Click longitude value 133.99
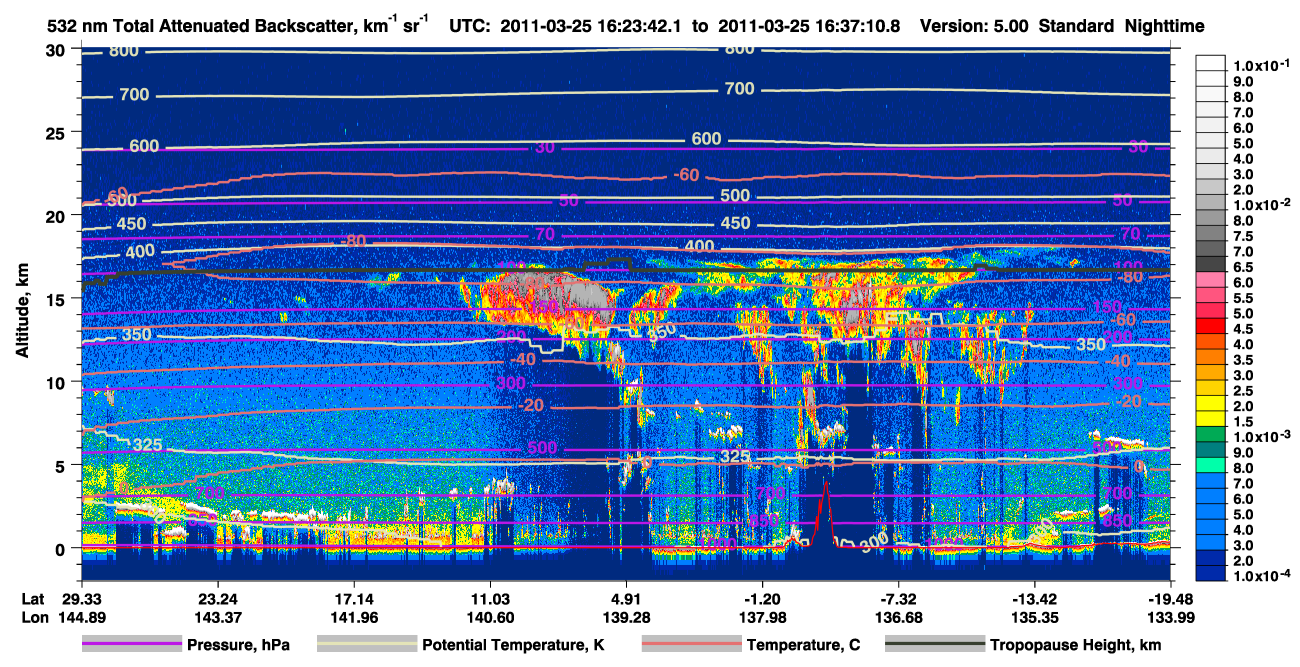 [x=1171, y=617]
